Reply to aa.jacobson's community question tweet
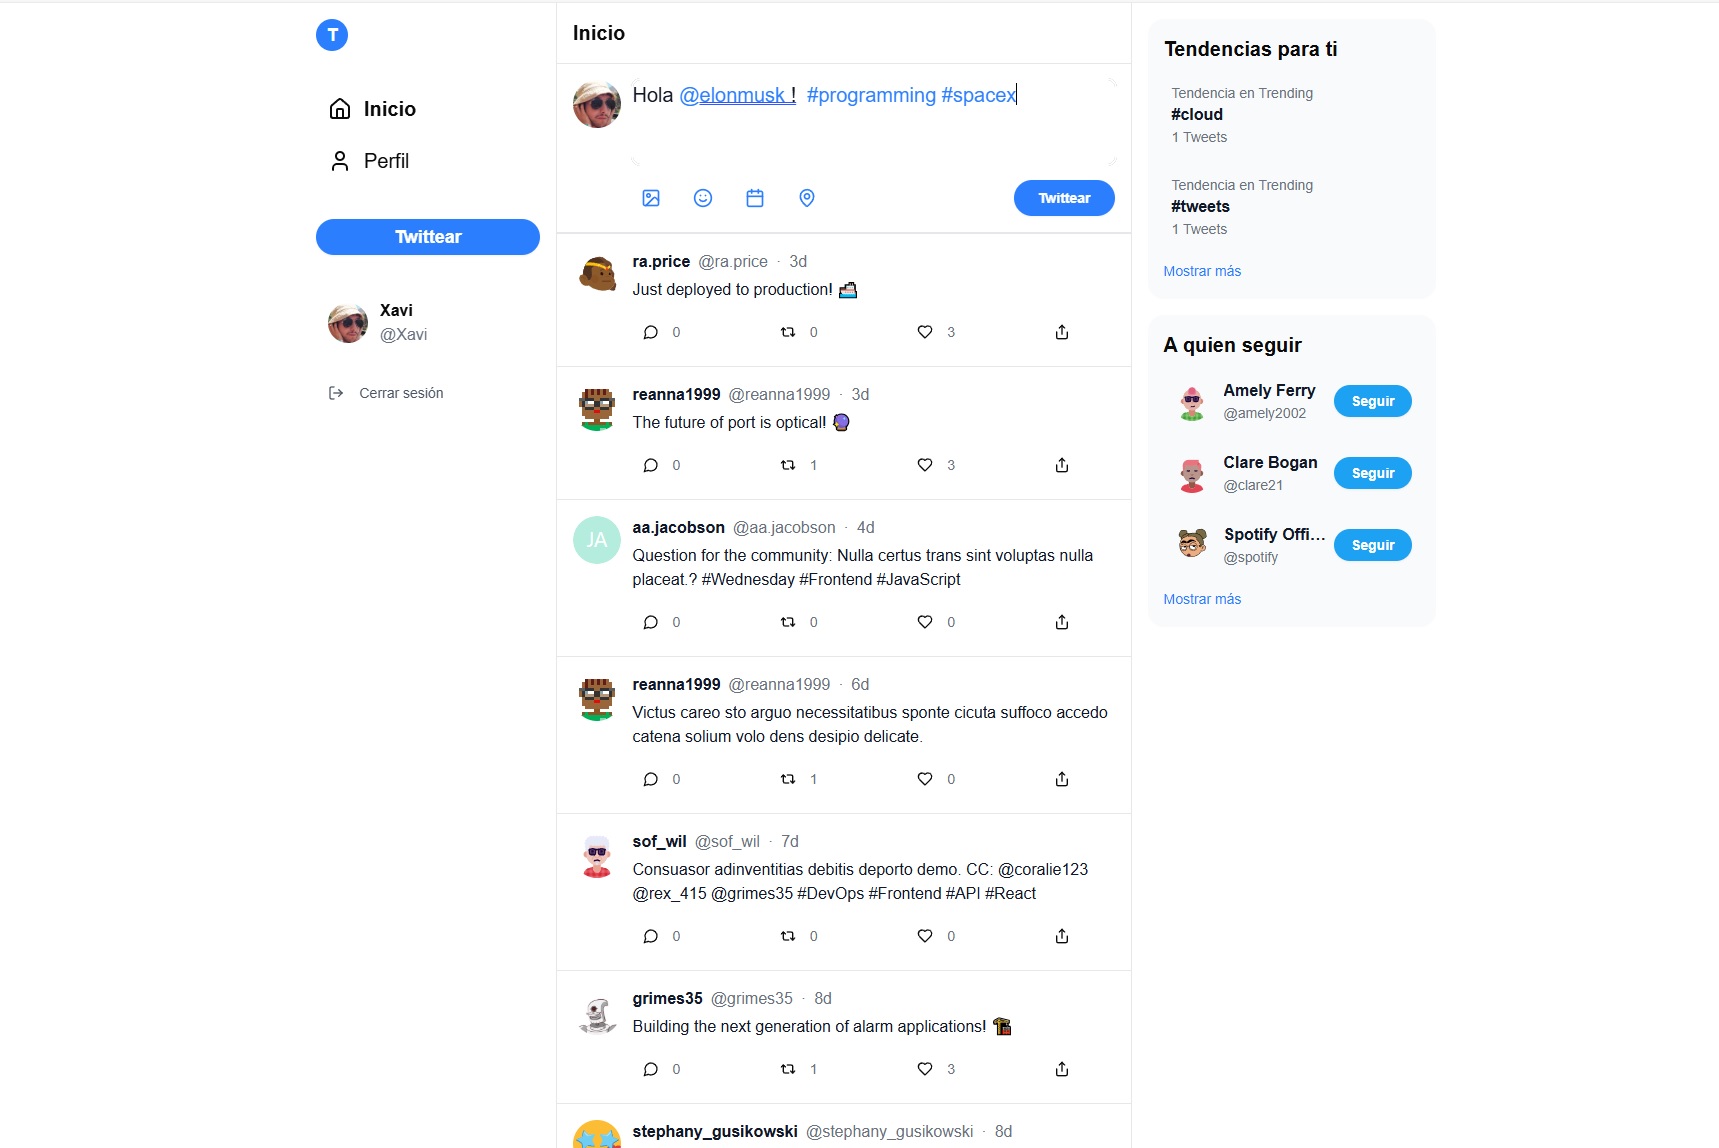 click(x=651, y=622)
